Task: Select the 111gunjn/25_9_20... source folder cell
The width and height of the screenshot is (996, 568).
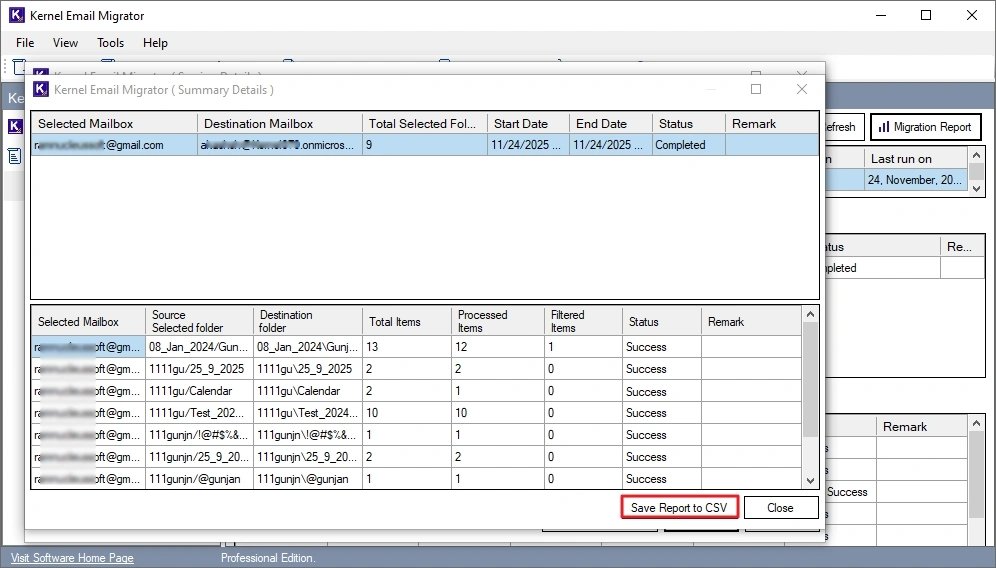Action: coord(199,457)
